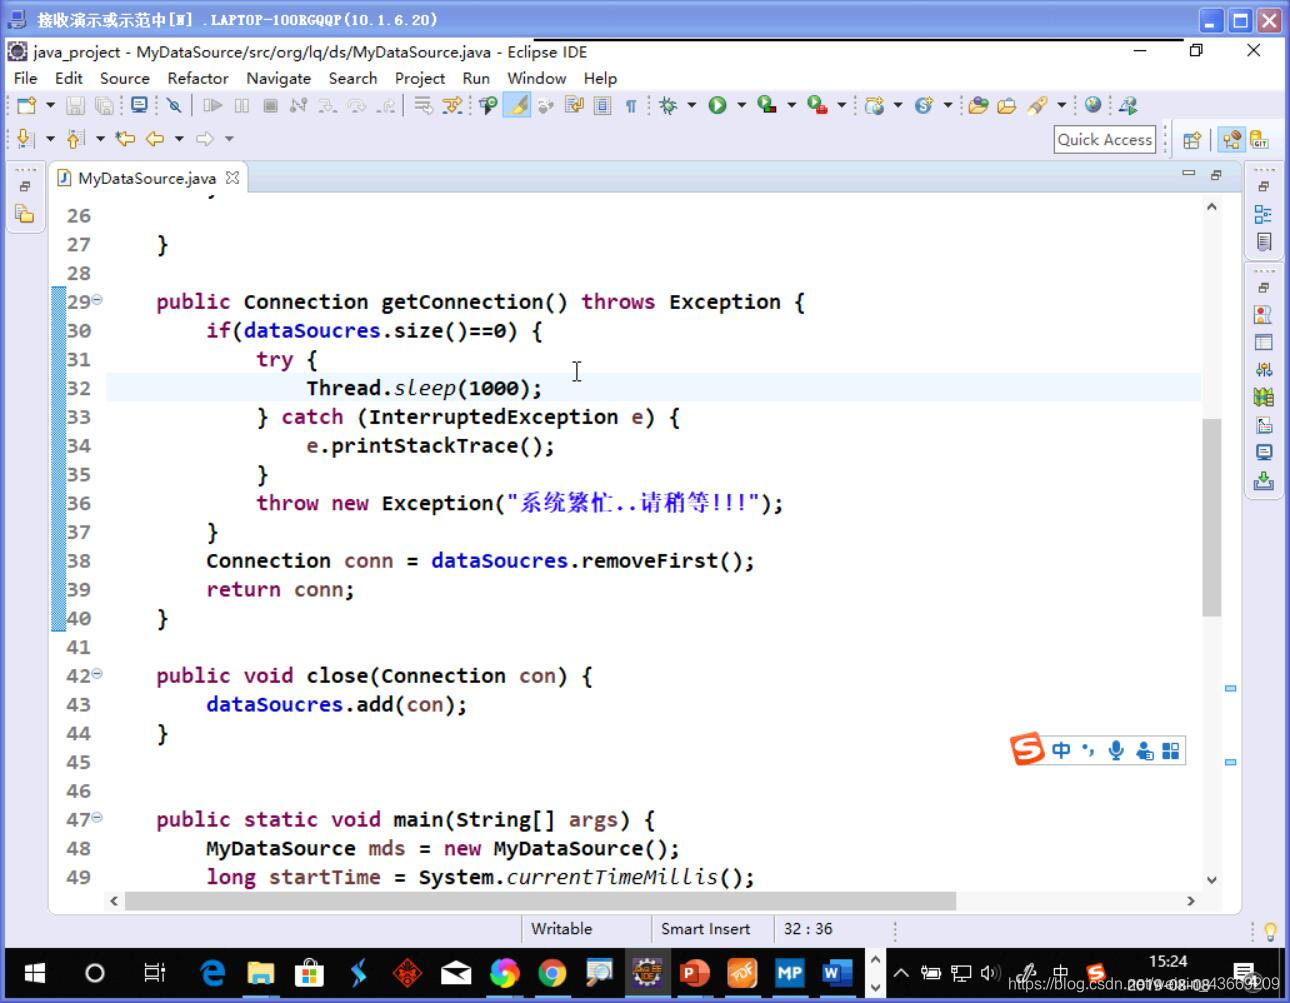Click the green Run button icon
The height and width of the screenshot is (1003, 1290).
(x=717, y=105)
